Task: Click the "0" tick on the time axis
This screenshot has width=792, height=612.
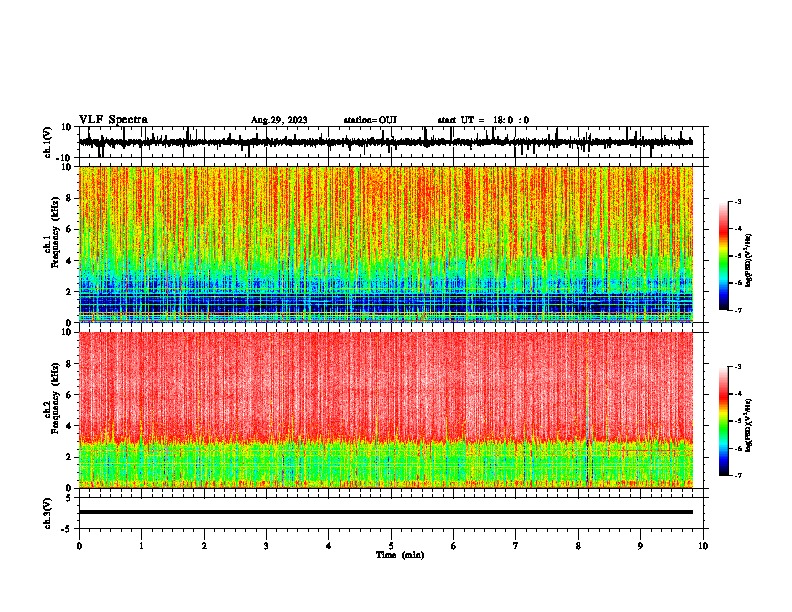Action: pos(79,546)
